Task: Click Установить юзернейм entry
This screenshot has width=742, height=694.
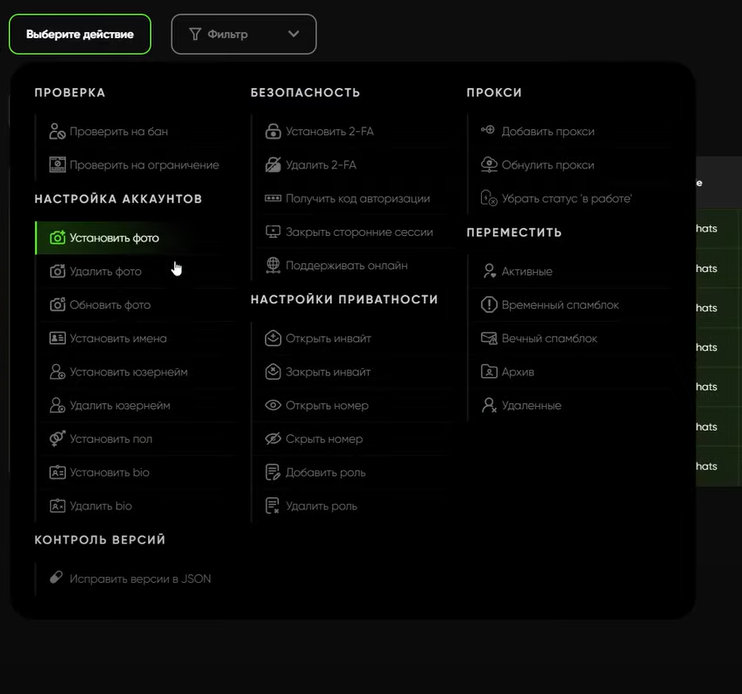Action: [x=128, y=372]
